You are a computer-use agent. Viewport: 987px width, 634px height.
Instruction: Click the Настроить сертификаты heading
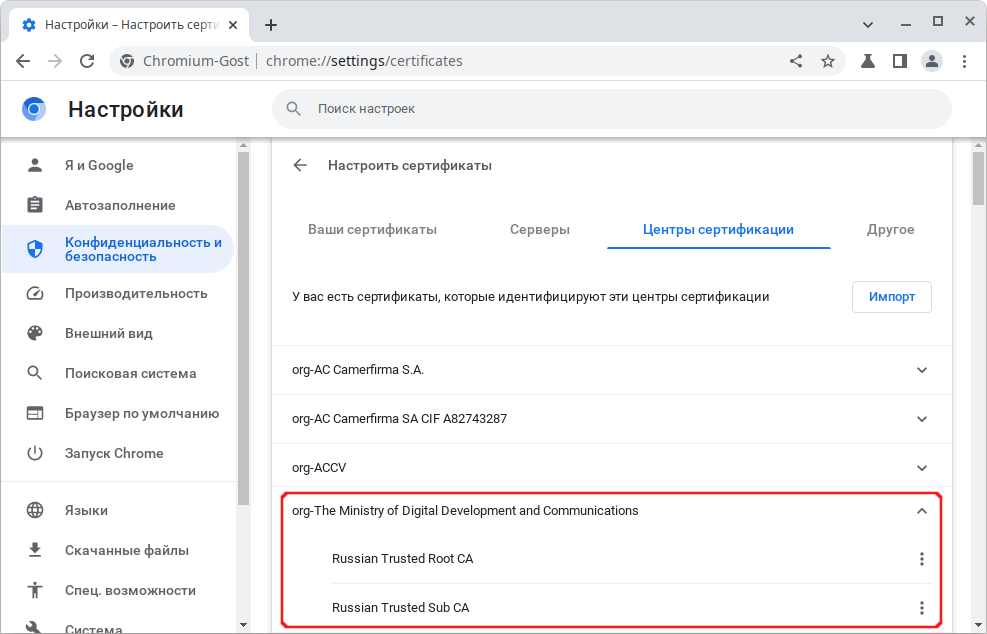coord(410,166)
